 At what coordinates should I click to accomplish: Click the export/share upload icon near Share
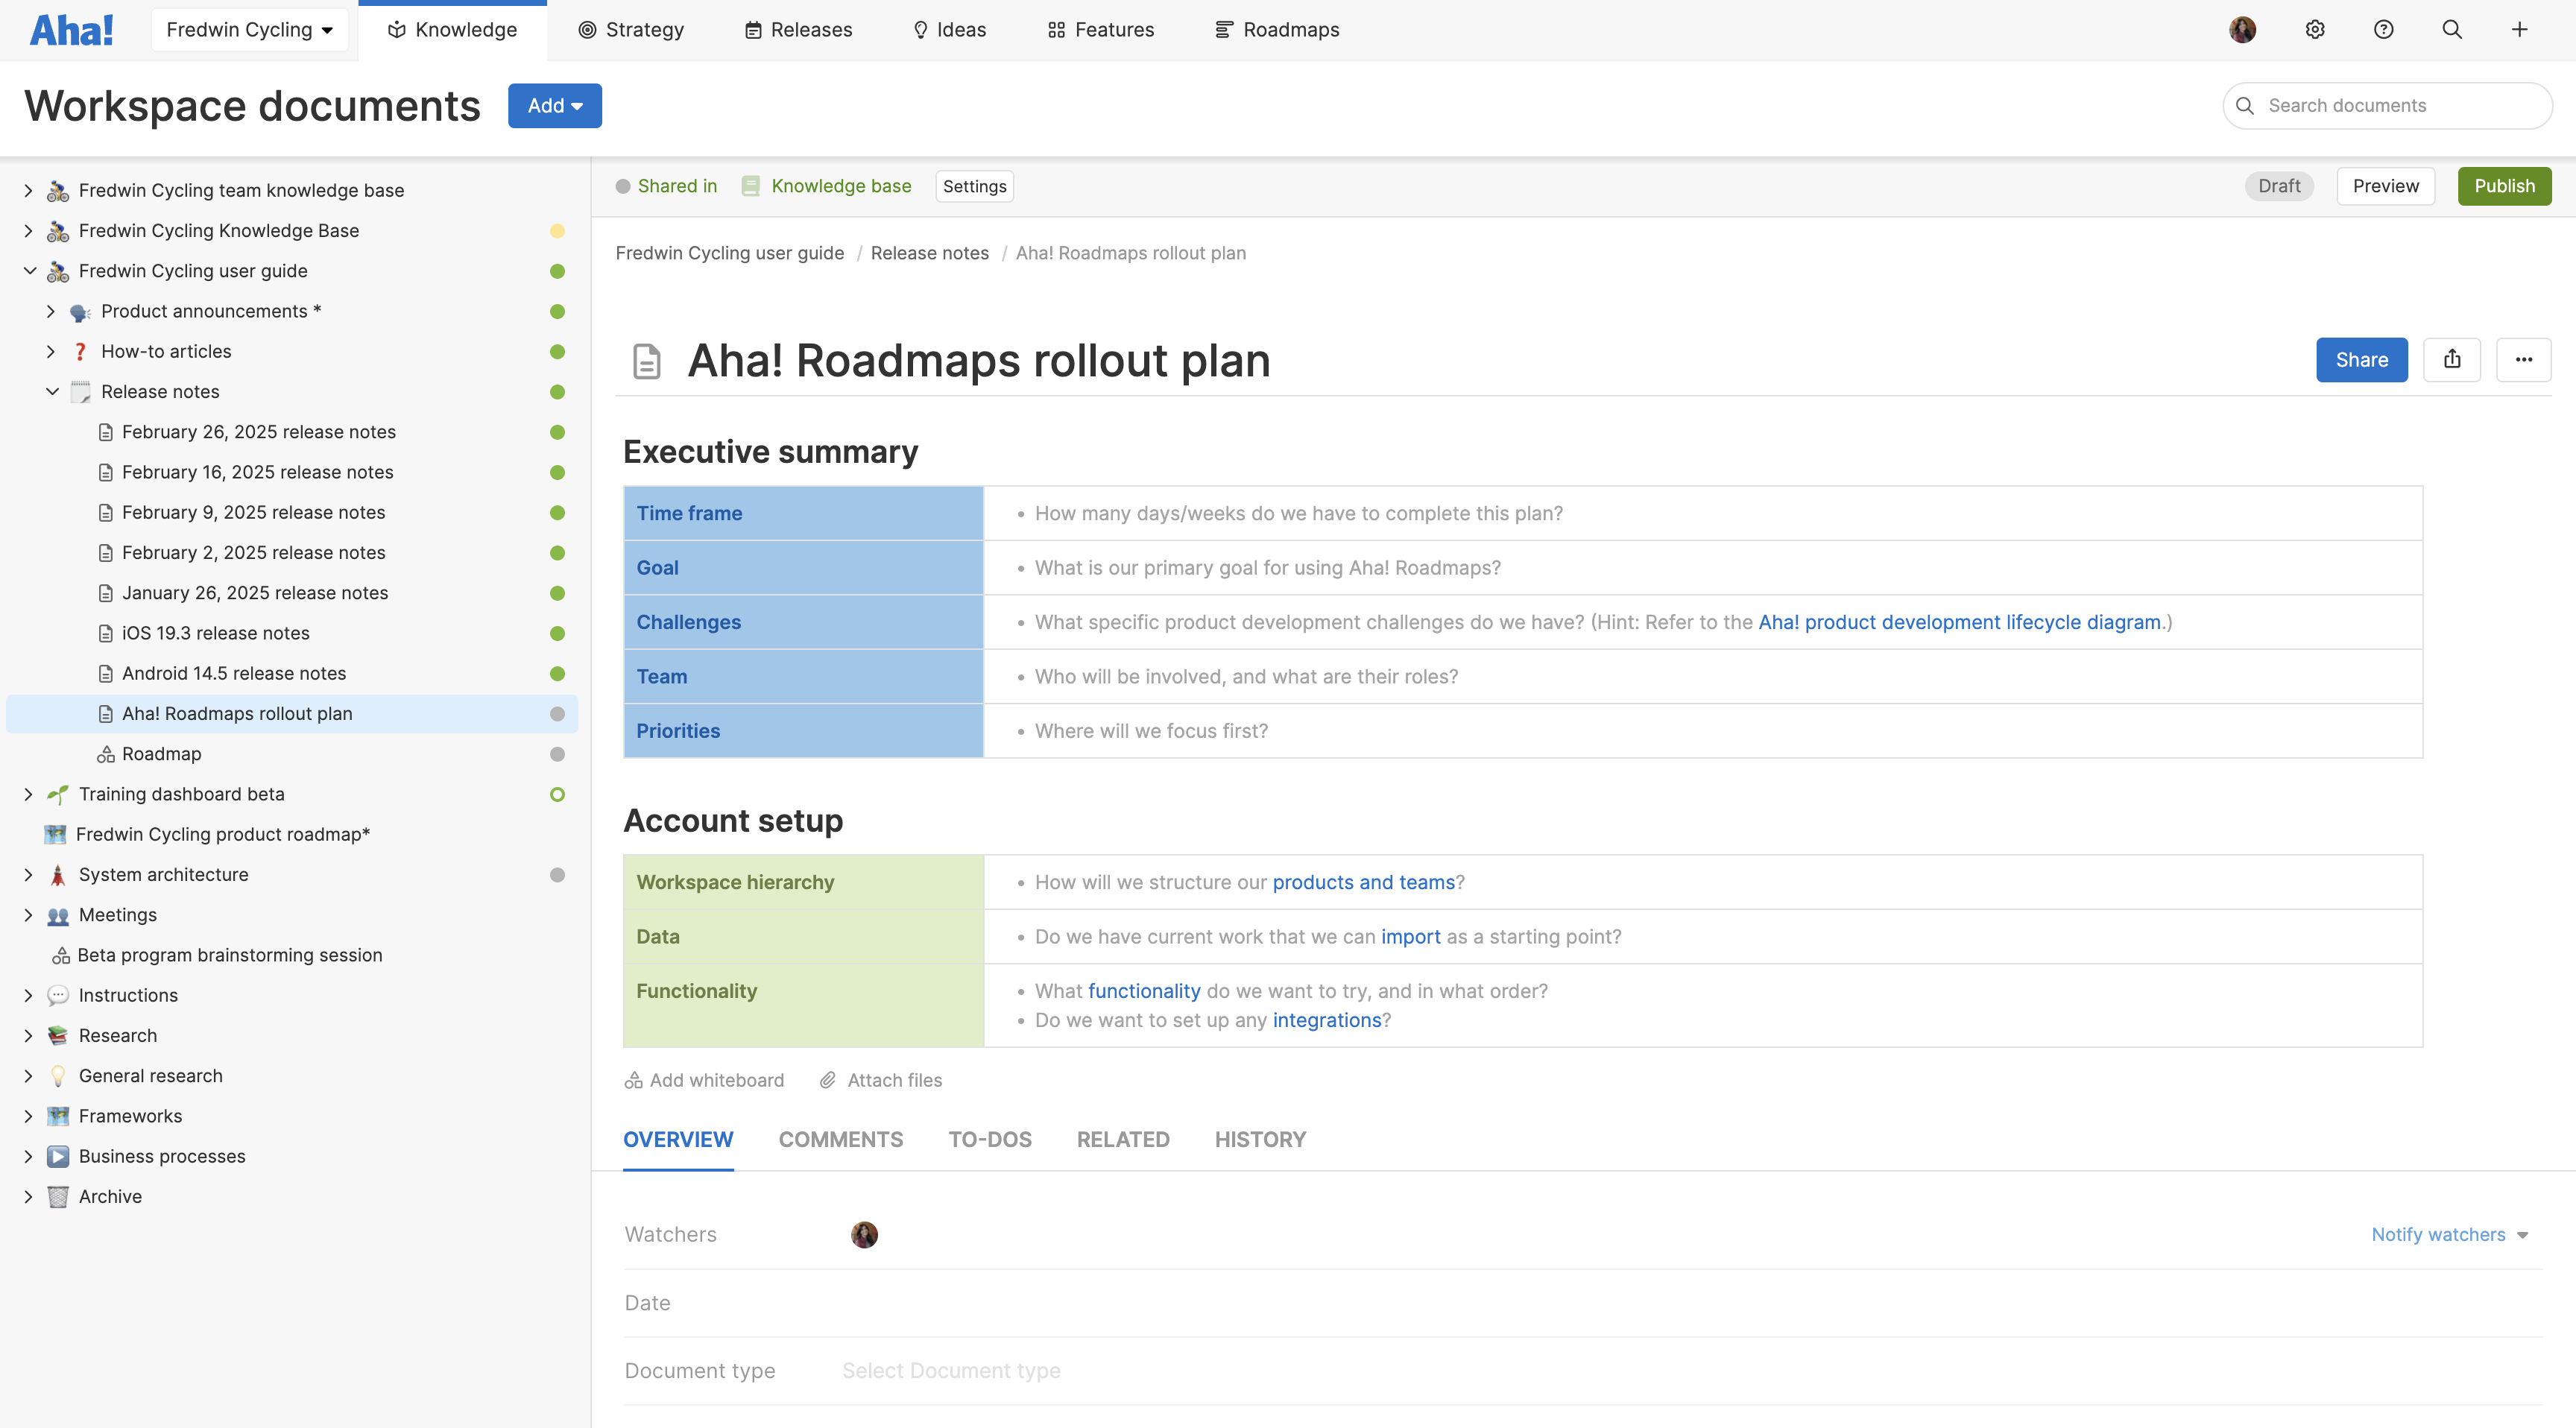(2452, 360)
